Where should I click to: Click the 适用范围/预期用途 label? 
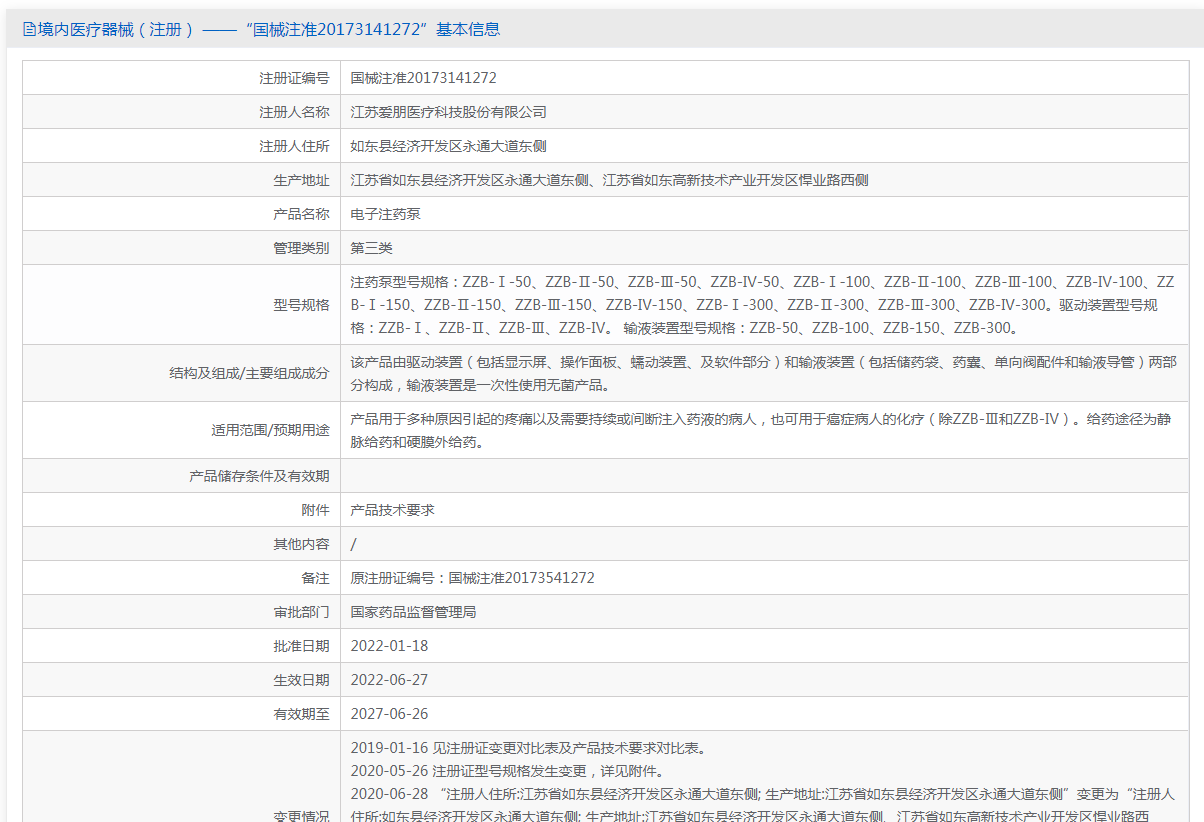click(270, 430)
